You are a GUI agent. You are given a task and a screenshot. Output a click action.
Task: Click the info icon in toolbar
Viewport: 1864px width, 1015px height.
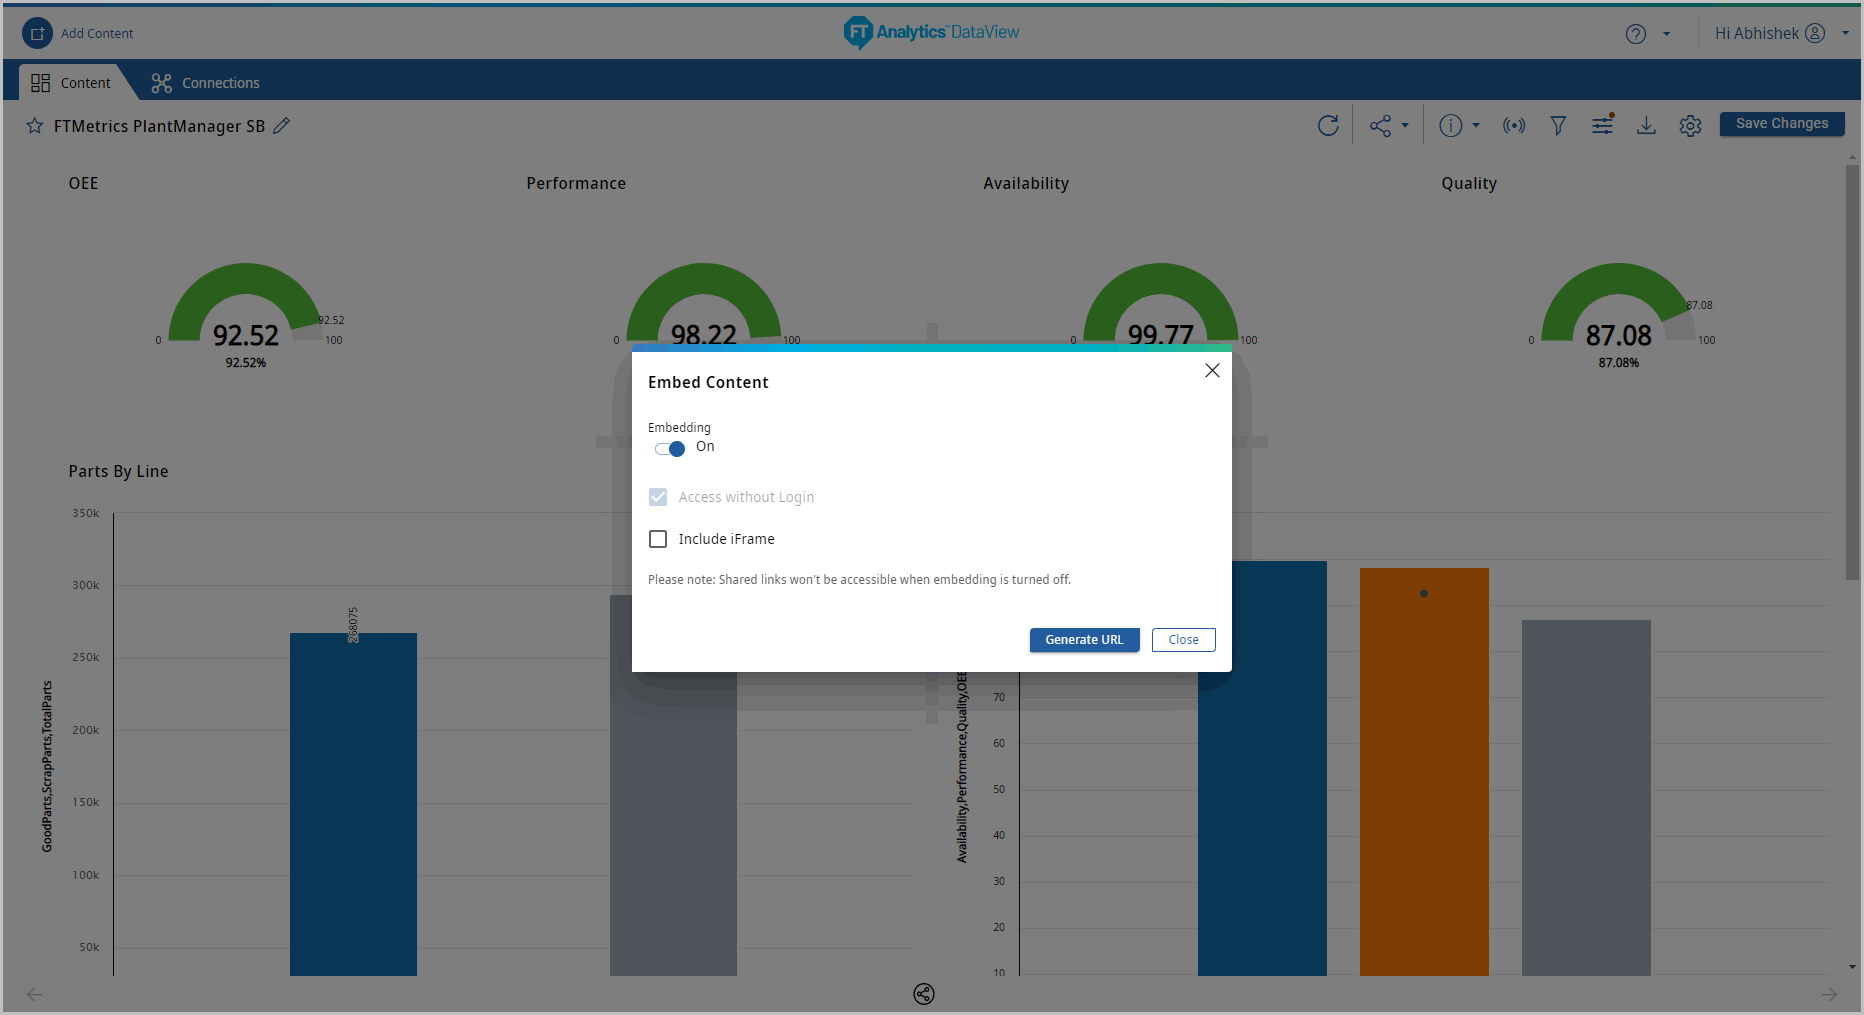coord(1450,125)
